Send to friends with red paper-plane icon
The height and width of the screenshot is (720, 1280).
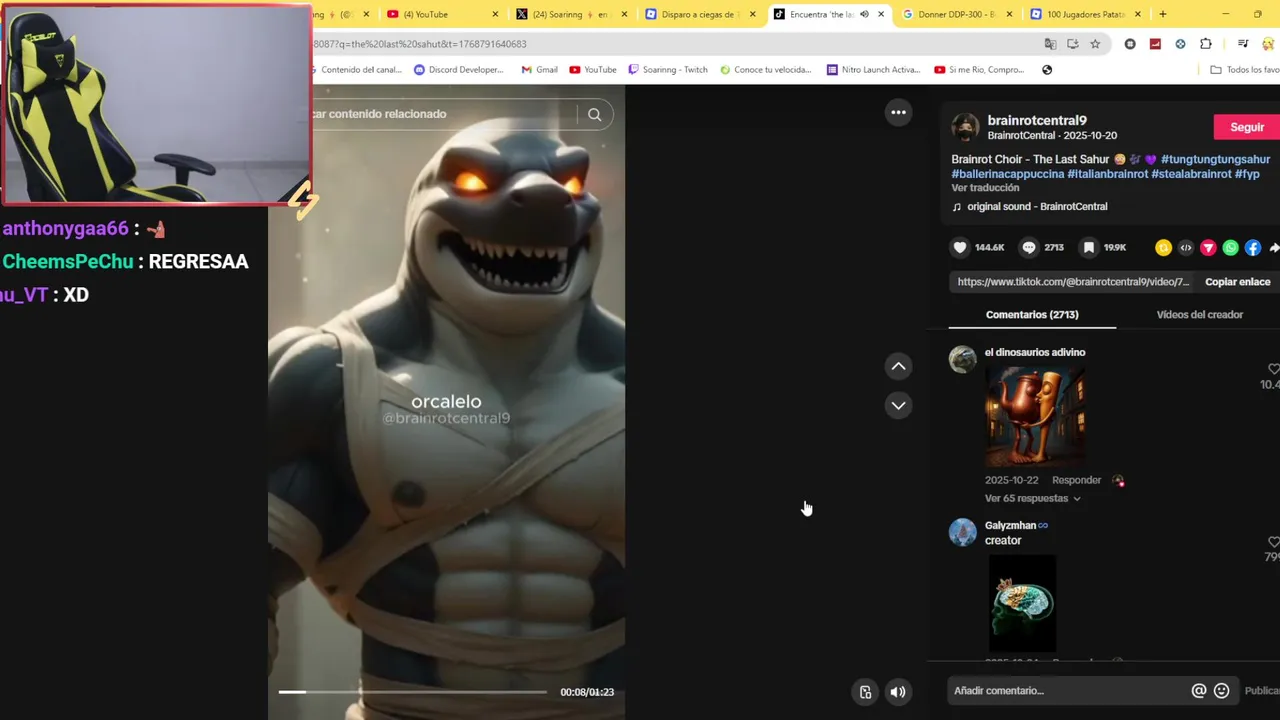pyautogui.click(x=1208, y=248)
